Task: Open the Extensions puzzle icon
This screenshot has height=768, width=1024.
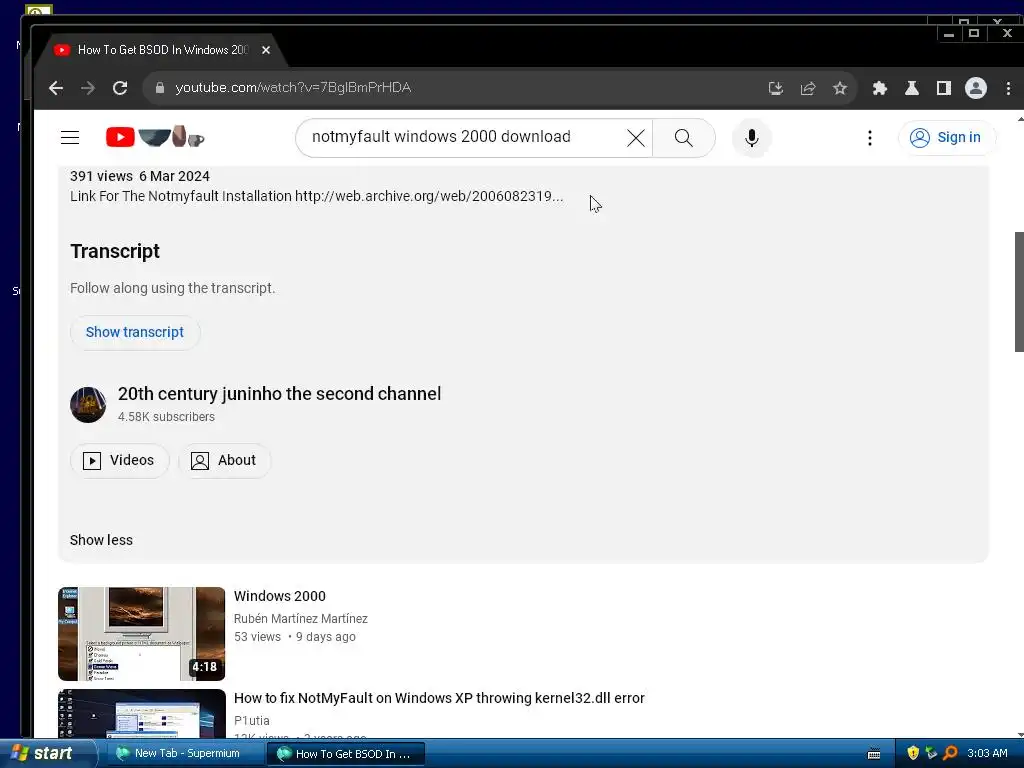Action: pyautogui.click(x=880, y=88)
